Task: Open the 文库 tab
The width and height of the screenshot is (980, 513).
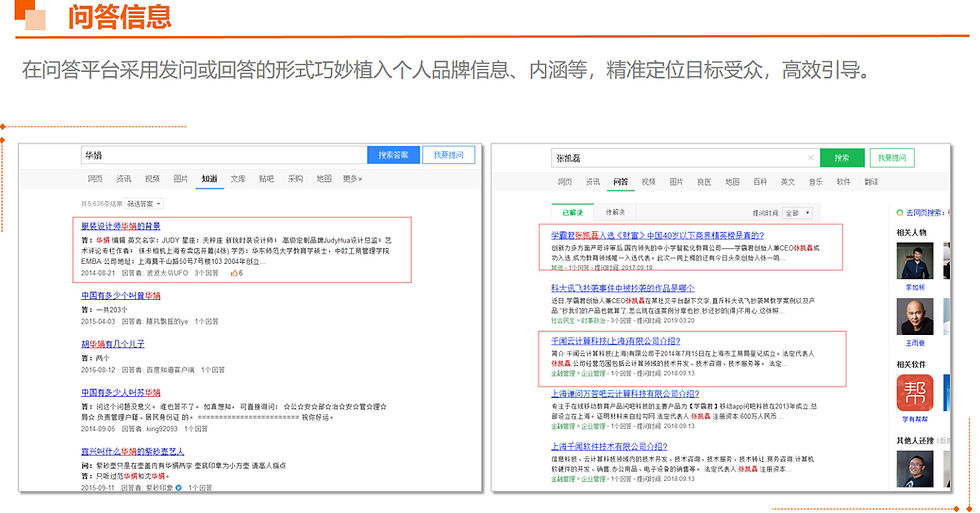Action: click(238, 179)
